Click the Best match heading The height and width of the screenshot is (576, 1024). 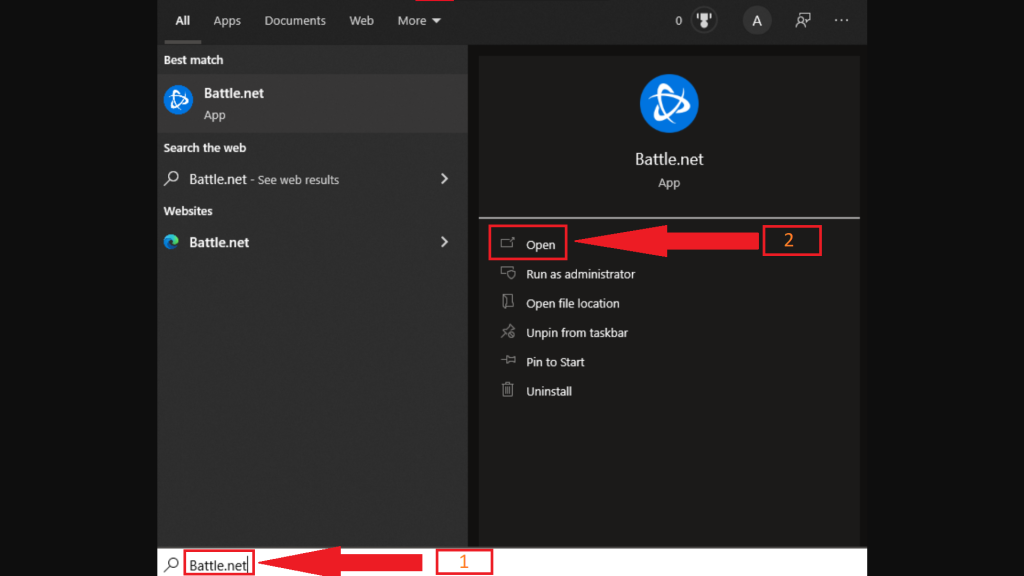click(193, 59)
